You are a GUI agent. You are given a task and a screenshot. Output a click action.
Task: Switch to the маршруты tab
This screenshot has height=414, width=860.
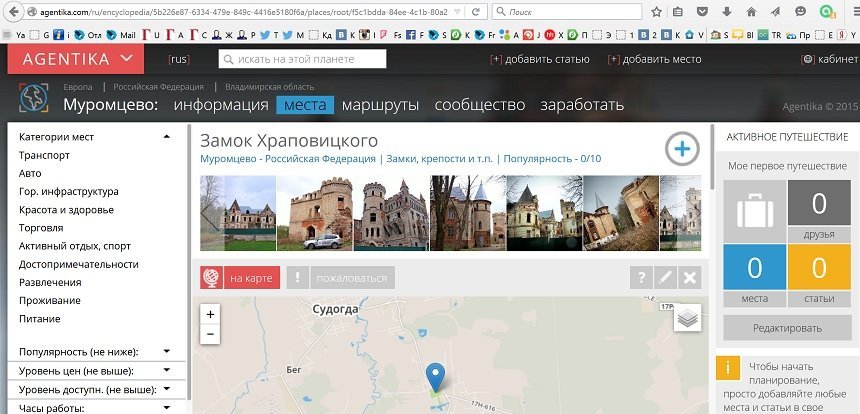379,105
